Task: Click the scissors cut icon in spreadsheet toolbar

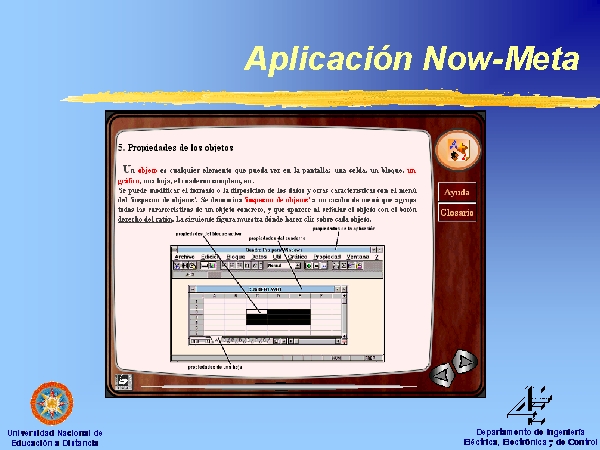Action: point(178,266)
